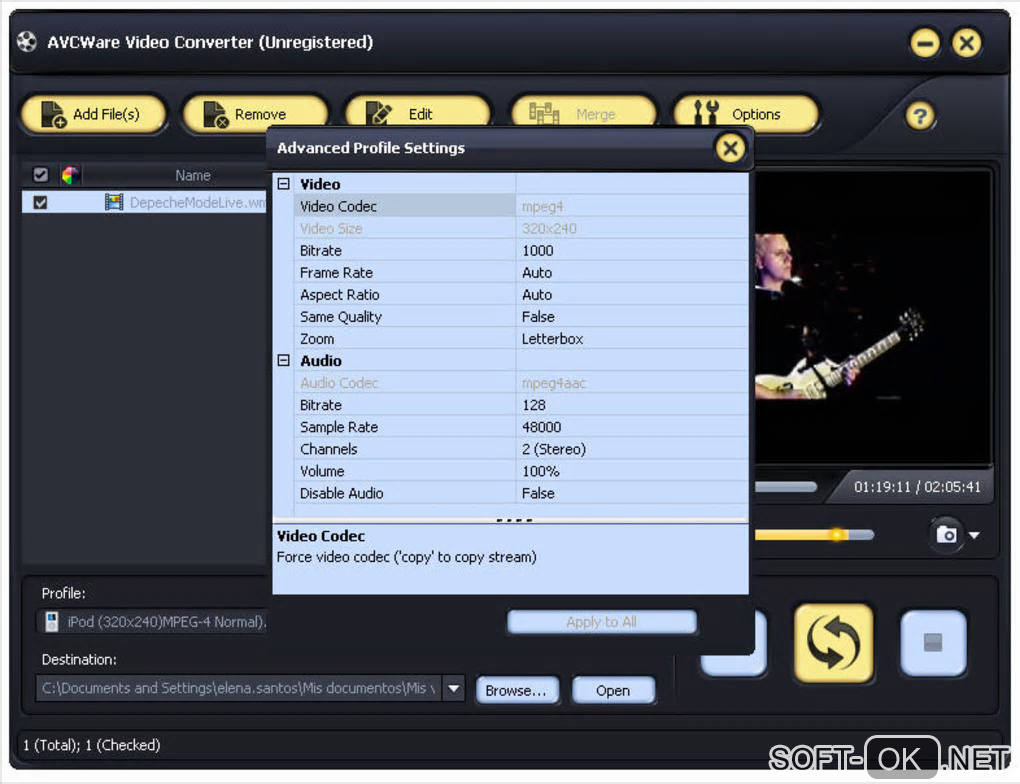Click the Video Size property row
Screen dimensions: 1020x784
coord(520,228)
